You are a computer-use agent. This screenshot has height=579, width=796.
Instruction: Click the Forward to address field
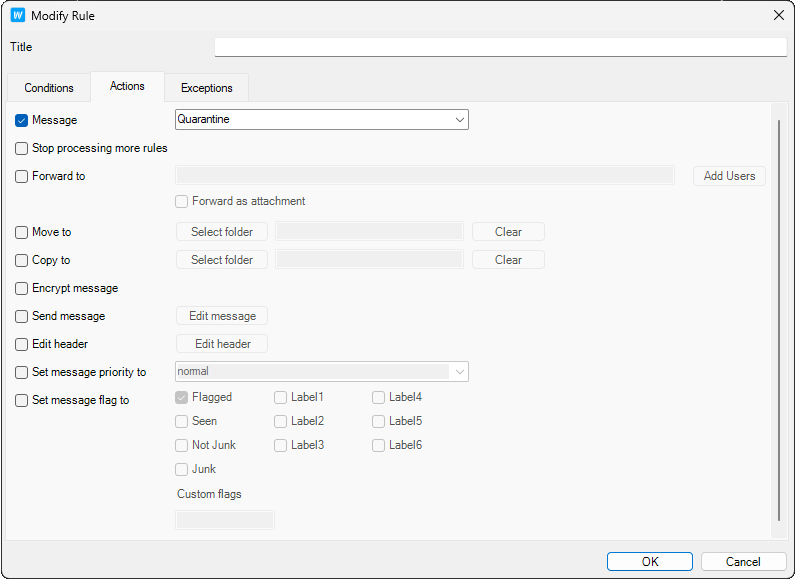(425, 176)
